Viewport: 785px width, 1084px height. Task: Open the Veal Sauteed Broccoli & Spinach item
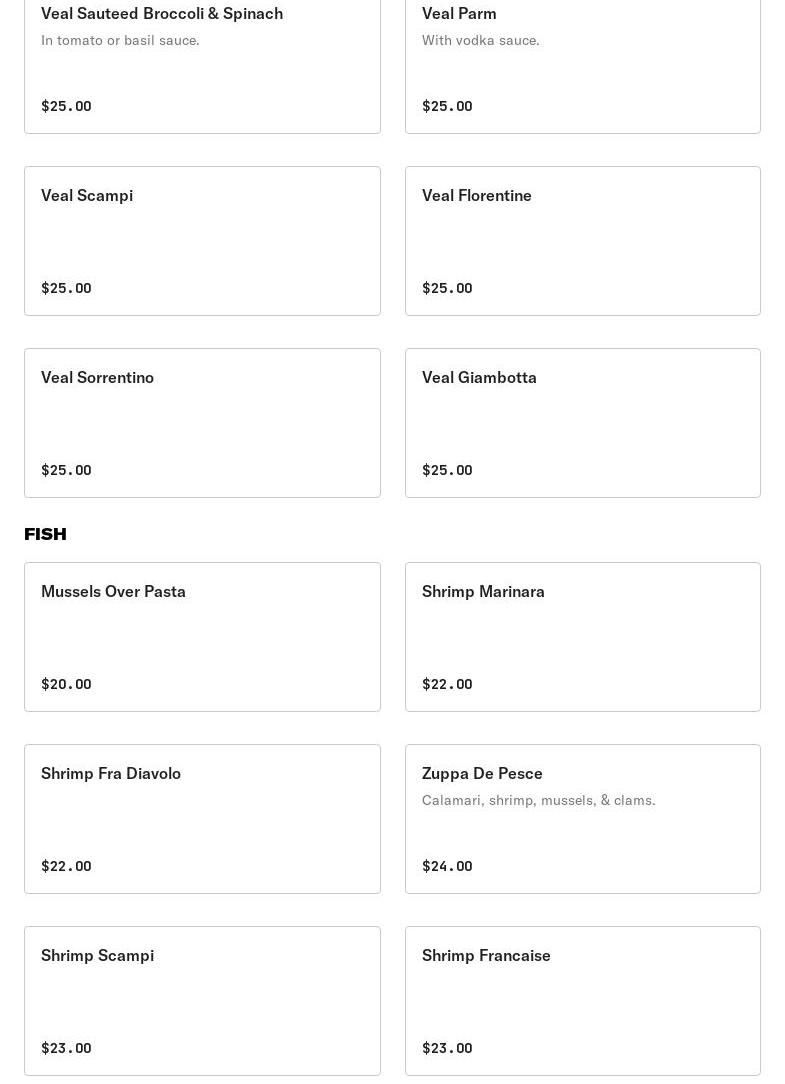coord(162,14)
